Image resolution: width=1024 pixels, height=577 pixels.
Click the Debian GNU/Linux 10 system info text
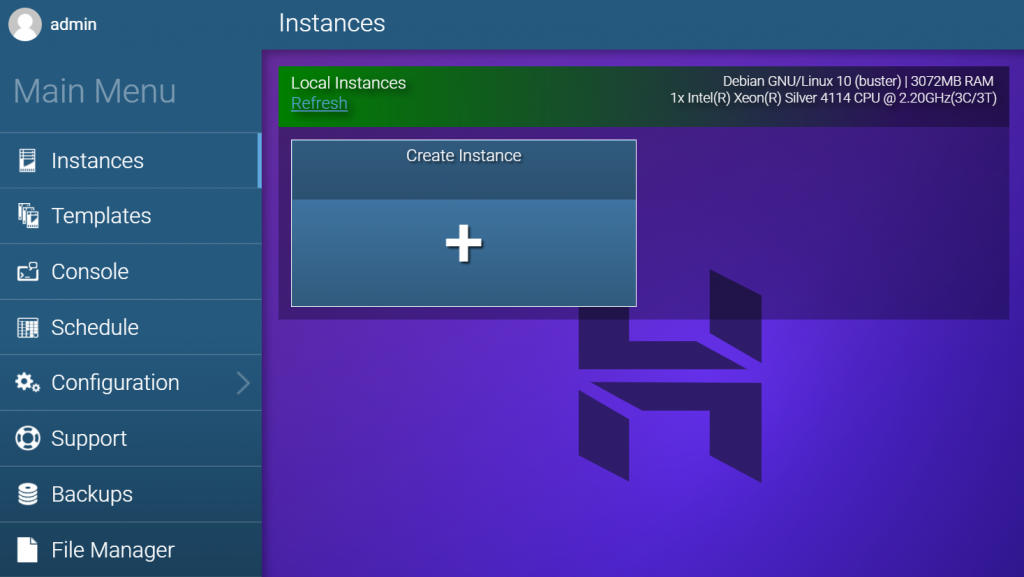pyautogui.click(x=857, y=81)
